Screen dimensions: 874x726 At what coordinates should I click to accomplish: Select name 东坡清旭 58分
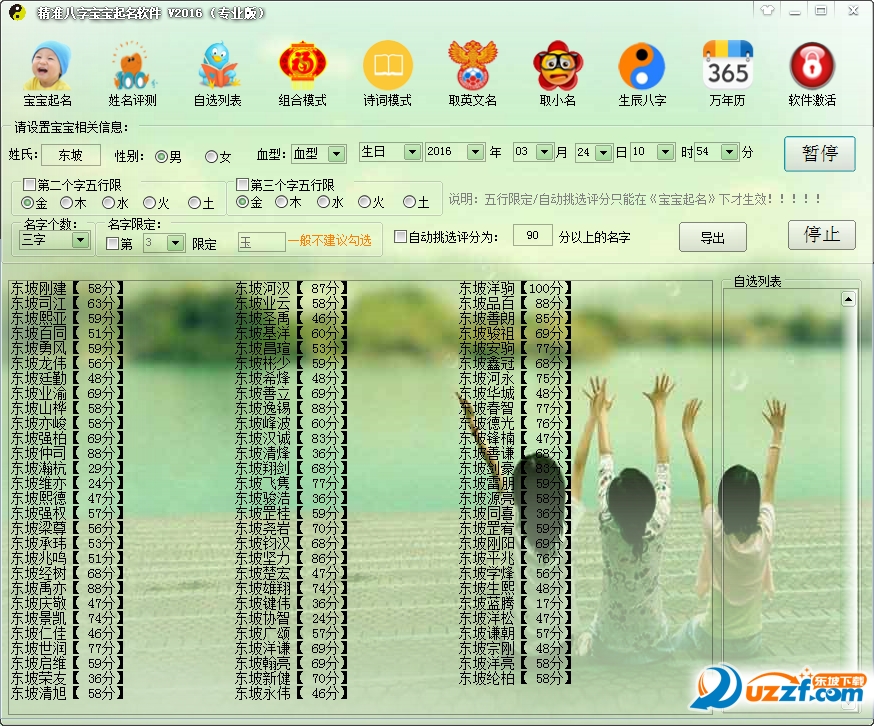(67, 693)
